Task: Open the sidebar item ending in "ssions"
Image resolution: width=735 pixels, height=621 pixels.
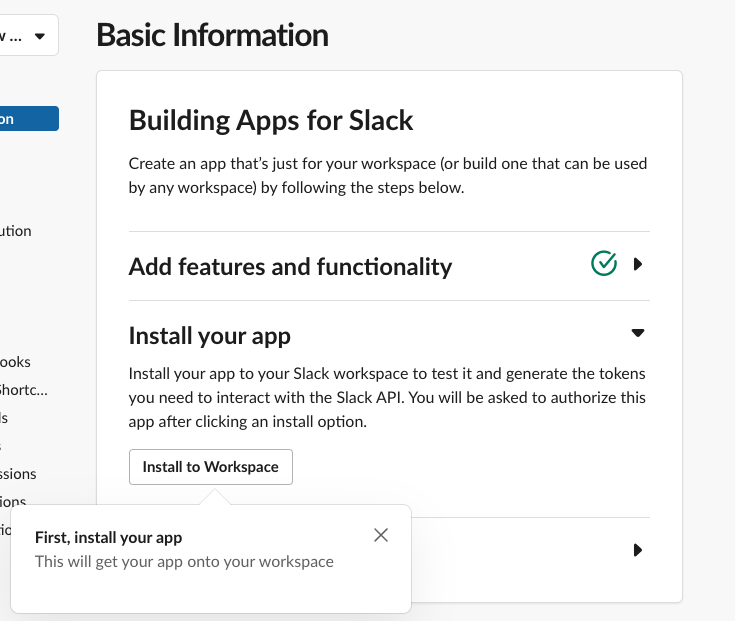Action: 18,474
